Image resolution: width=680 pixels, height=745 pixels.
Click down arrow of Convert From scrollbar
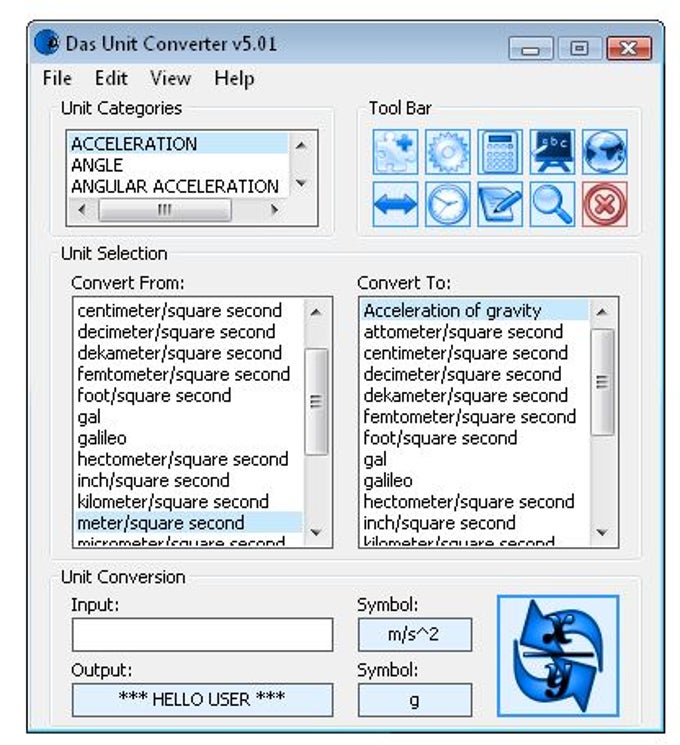coord(316,533)
